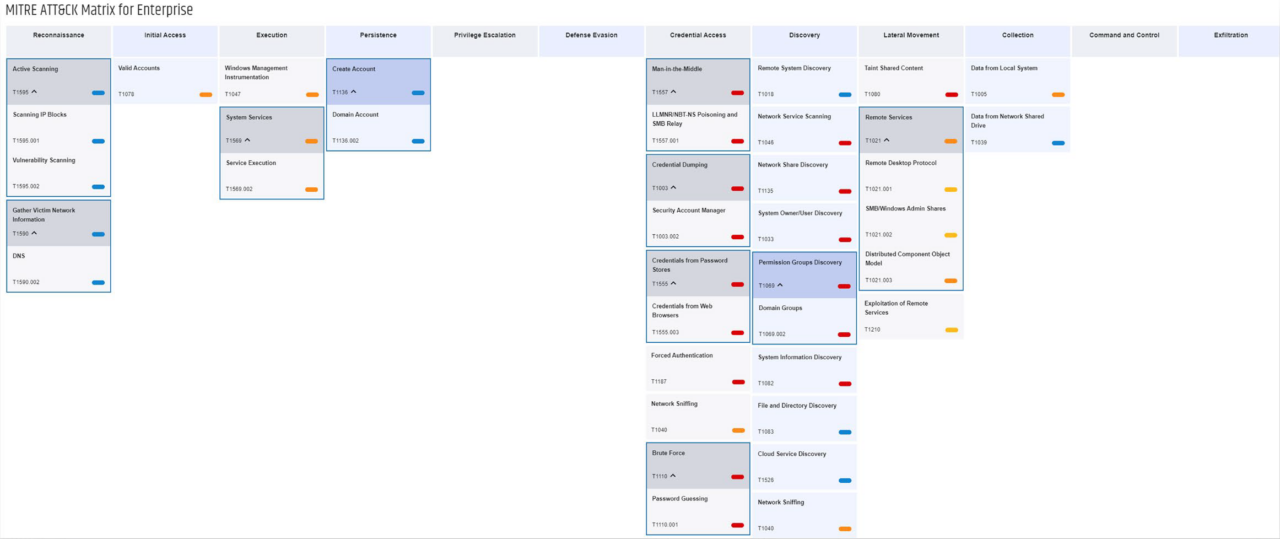This screenshot has width=1280, height=539.
Task: Open the Windows Management Instrumentation technique
Action: point(256,72)
